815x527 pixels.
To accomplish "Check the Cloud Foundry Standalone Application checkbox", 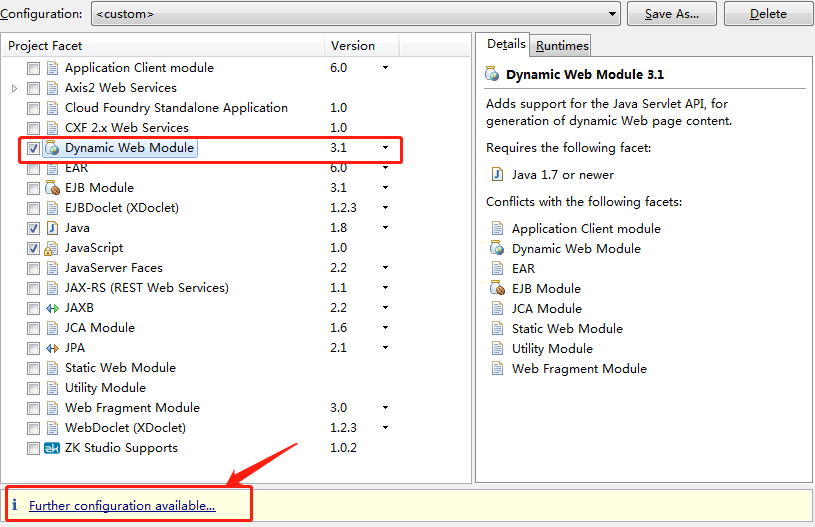I will (33, 109).
